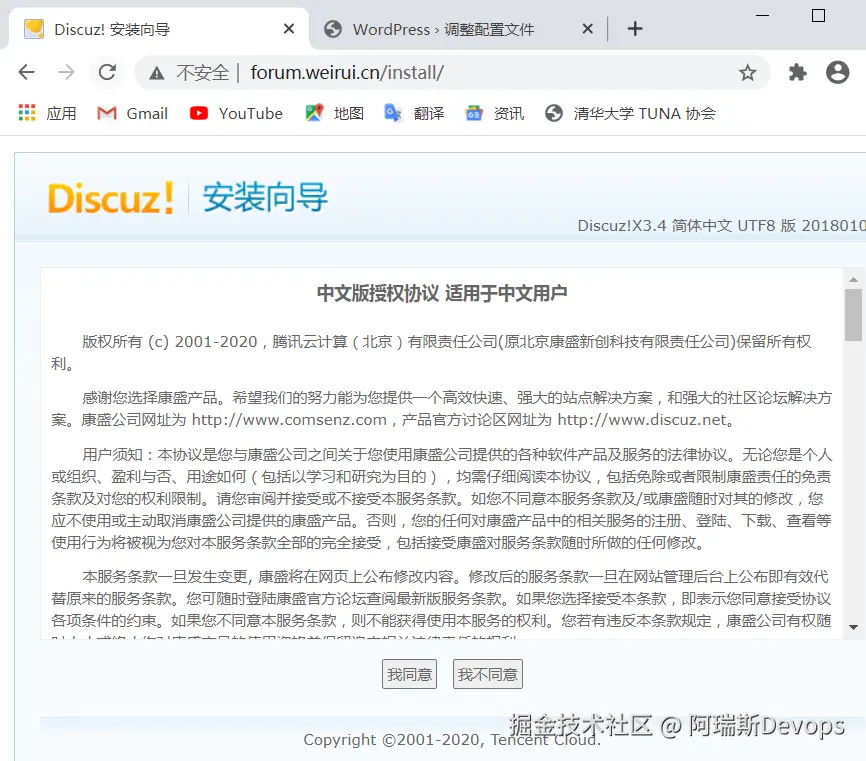The width and height of the screenshot is (866, 761).
Task: Open the user profile avatar icon
Action: click(837, 72)
